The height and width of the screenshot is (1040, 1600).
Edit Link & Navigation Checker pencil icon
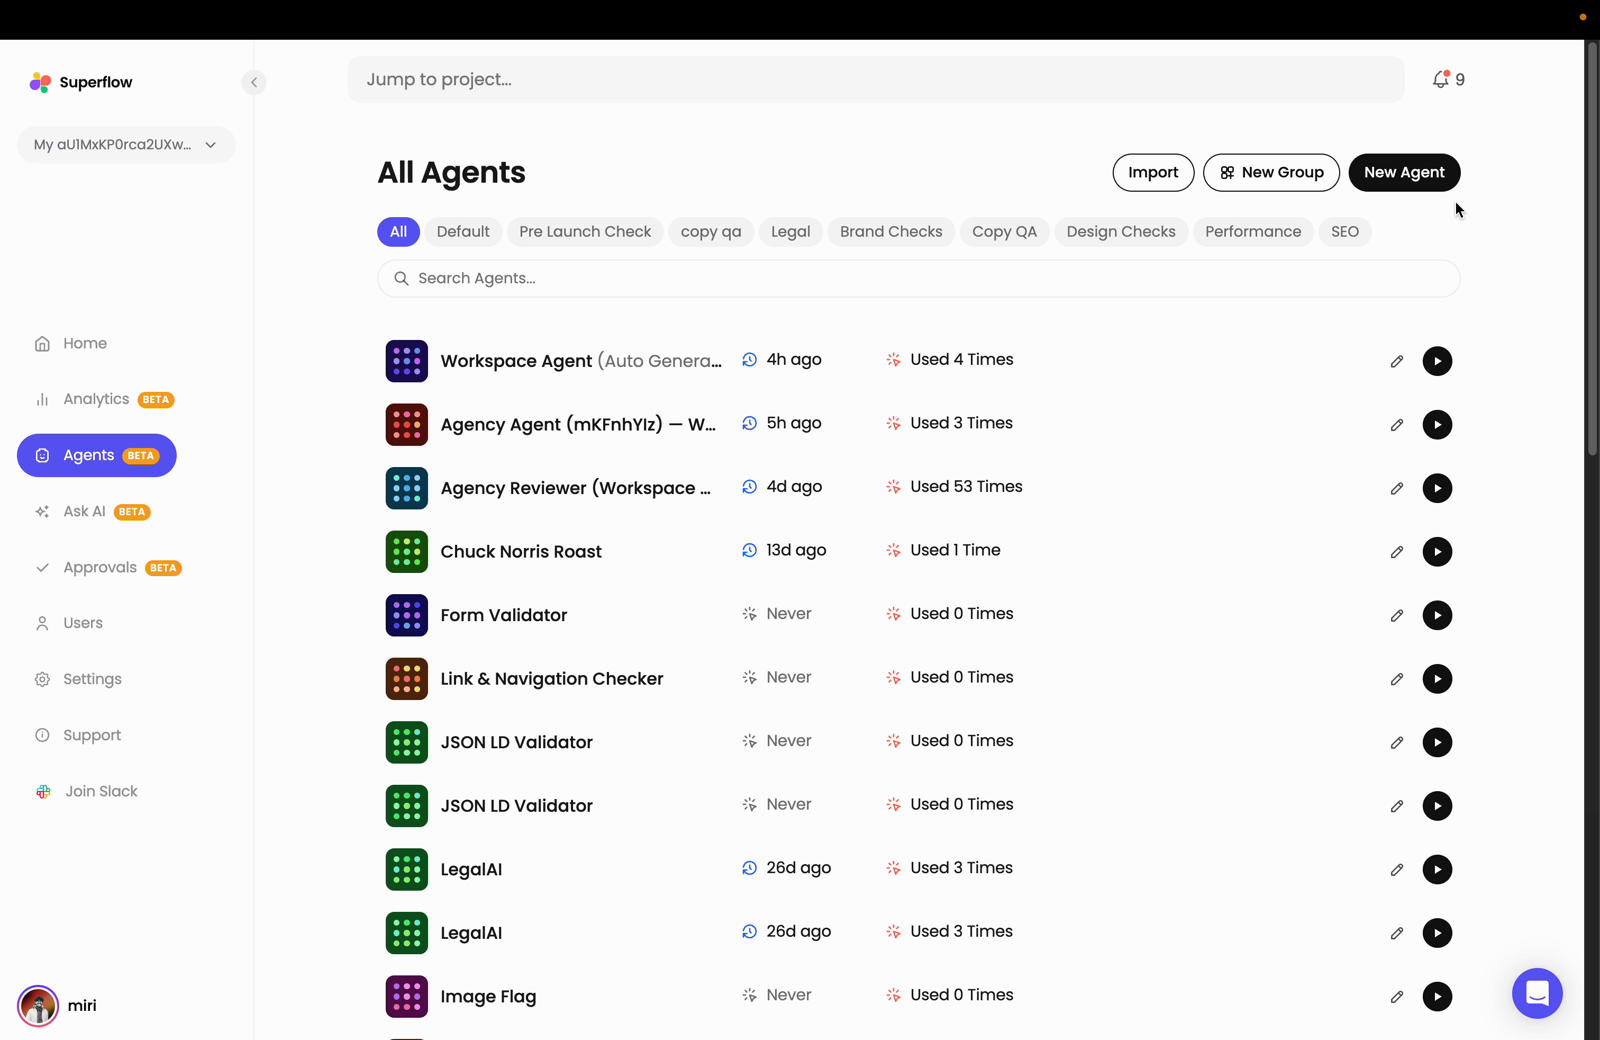tap(1397, 679)
